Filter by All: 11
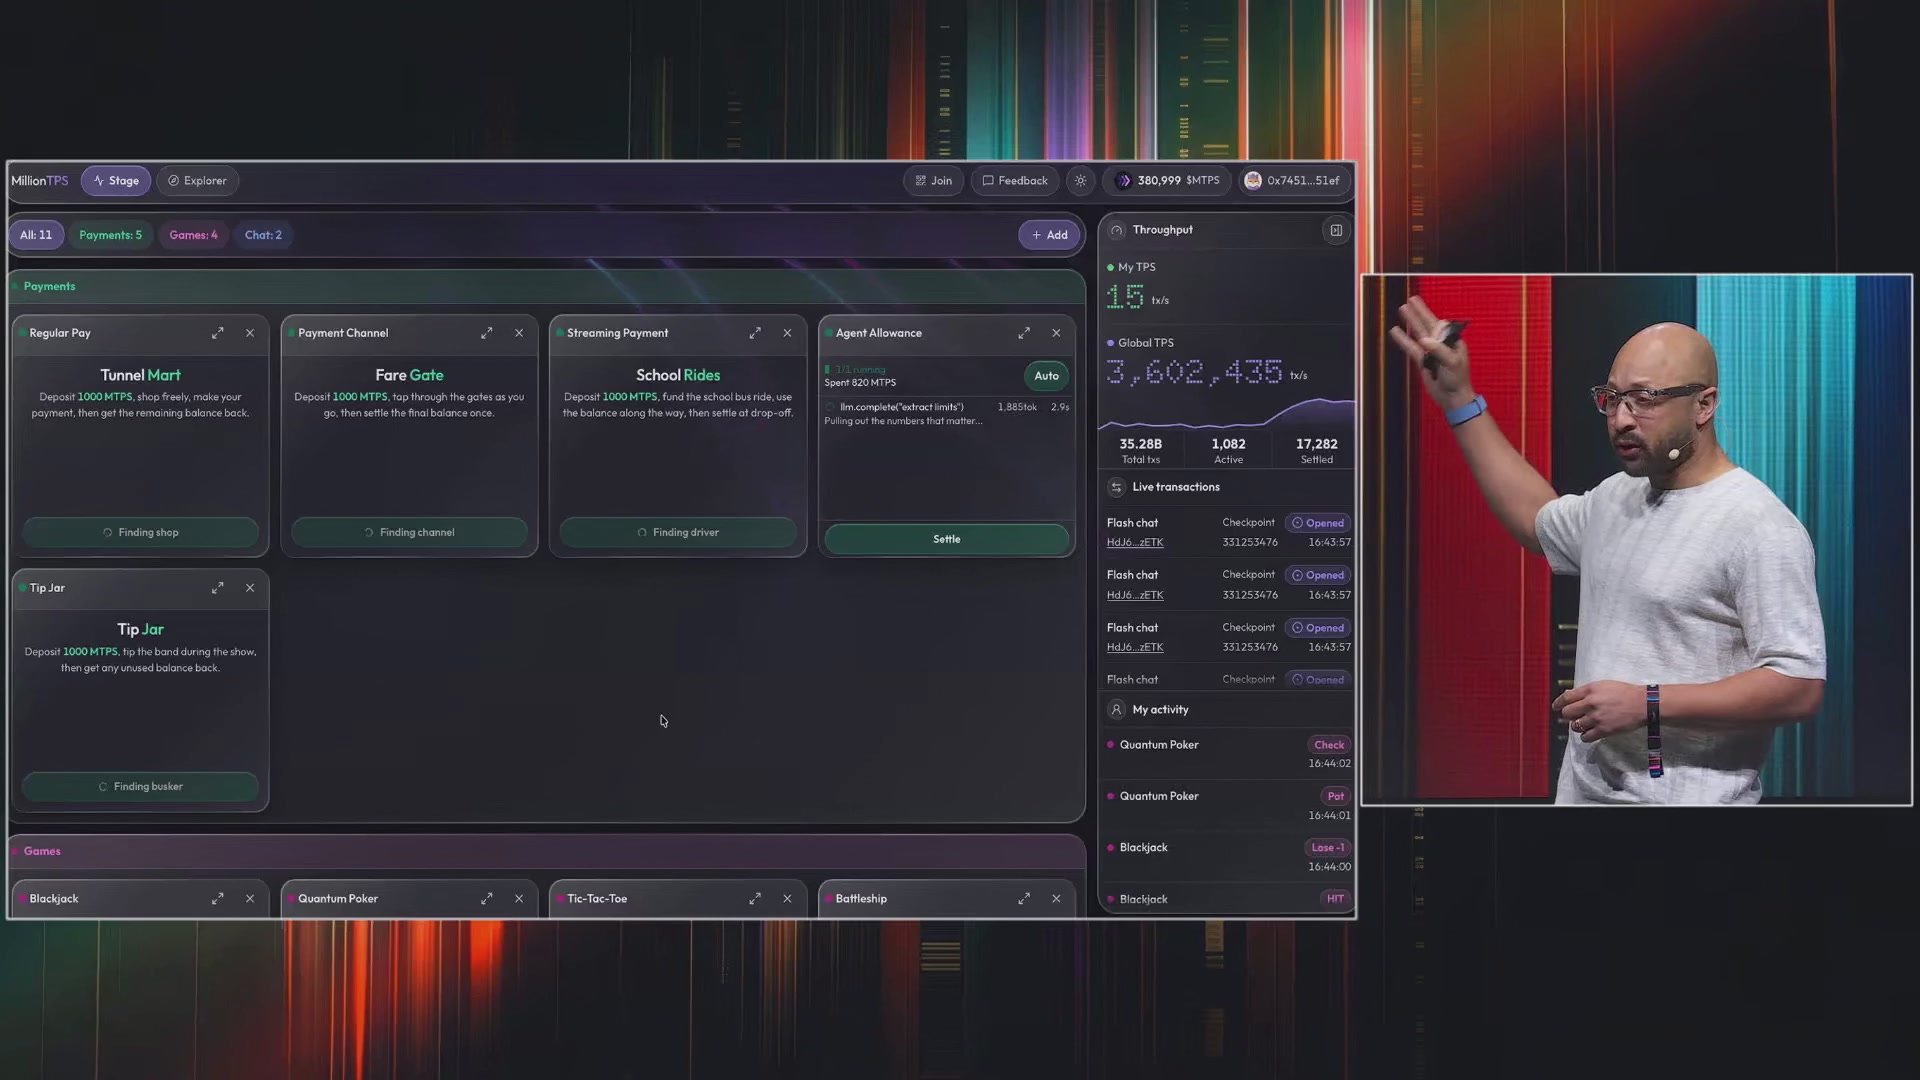Viewport: 1920px width, 1080px height. pos(36,235)
